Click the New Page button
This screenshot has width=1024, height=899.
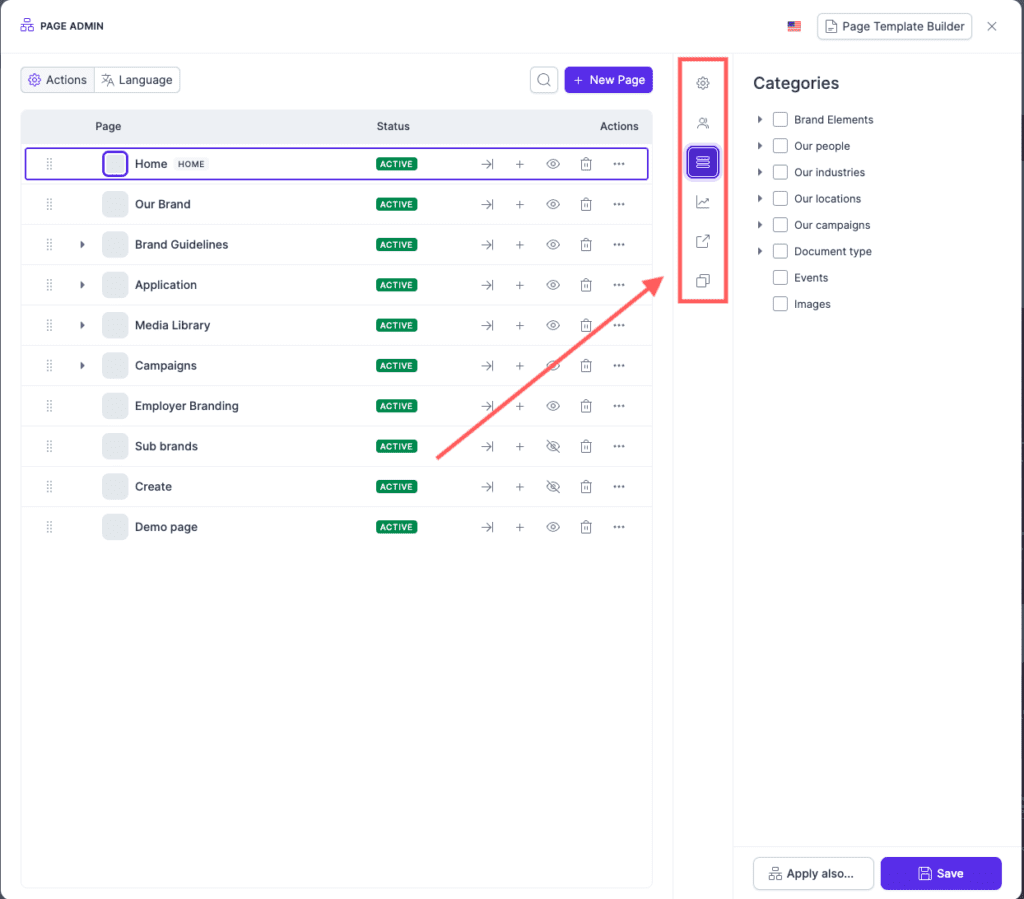609,80
